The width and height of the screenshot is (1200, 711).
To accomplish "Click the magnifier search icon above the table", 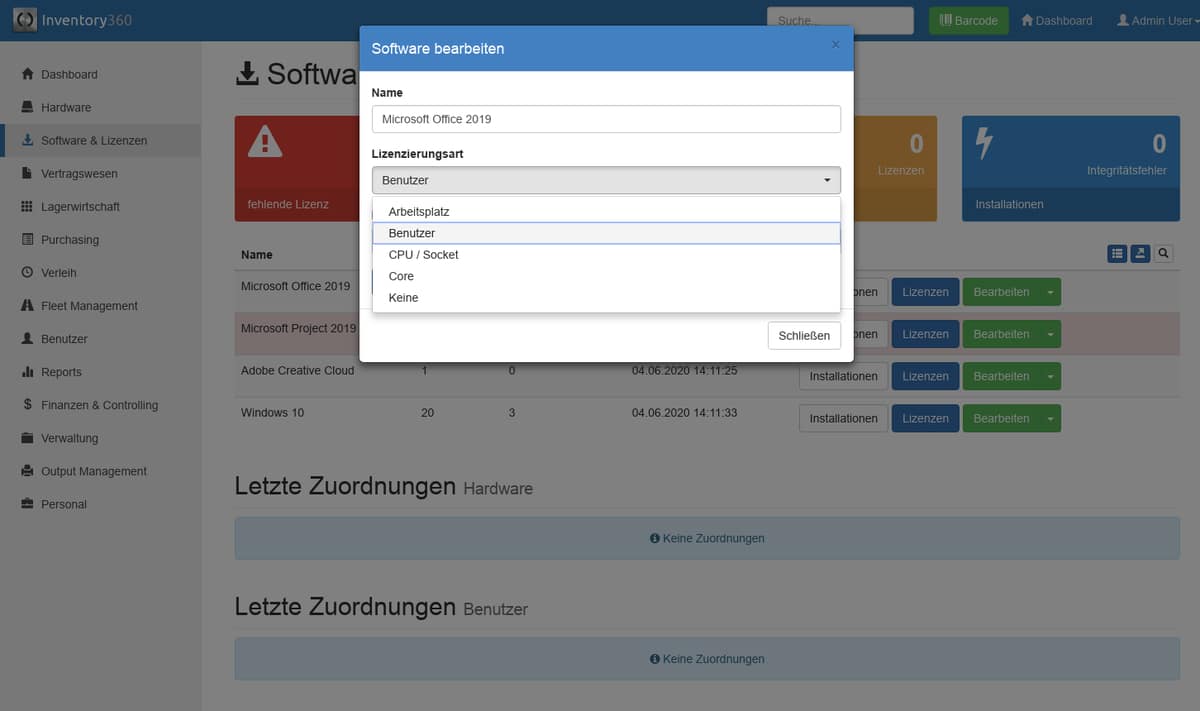I will 1163,254.
